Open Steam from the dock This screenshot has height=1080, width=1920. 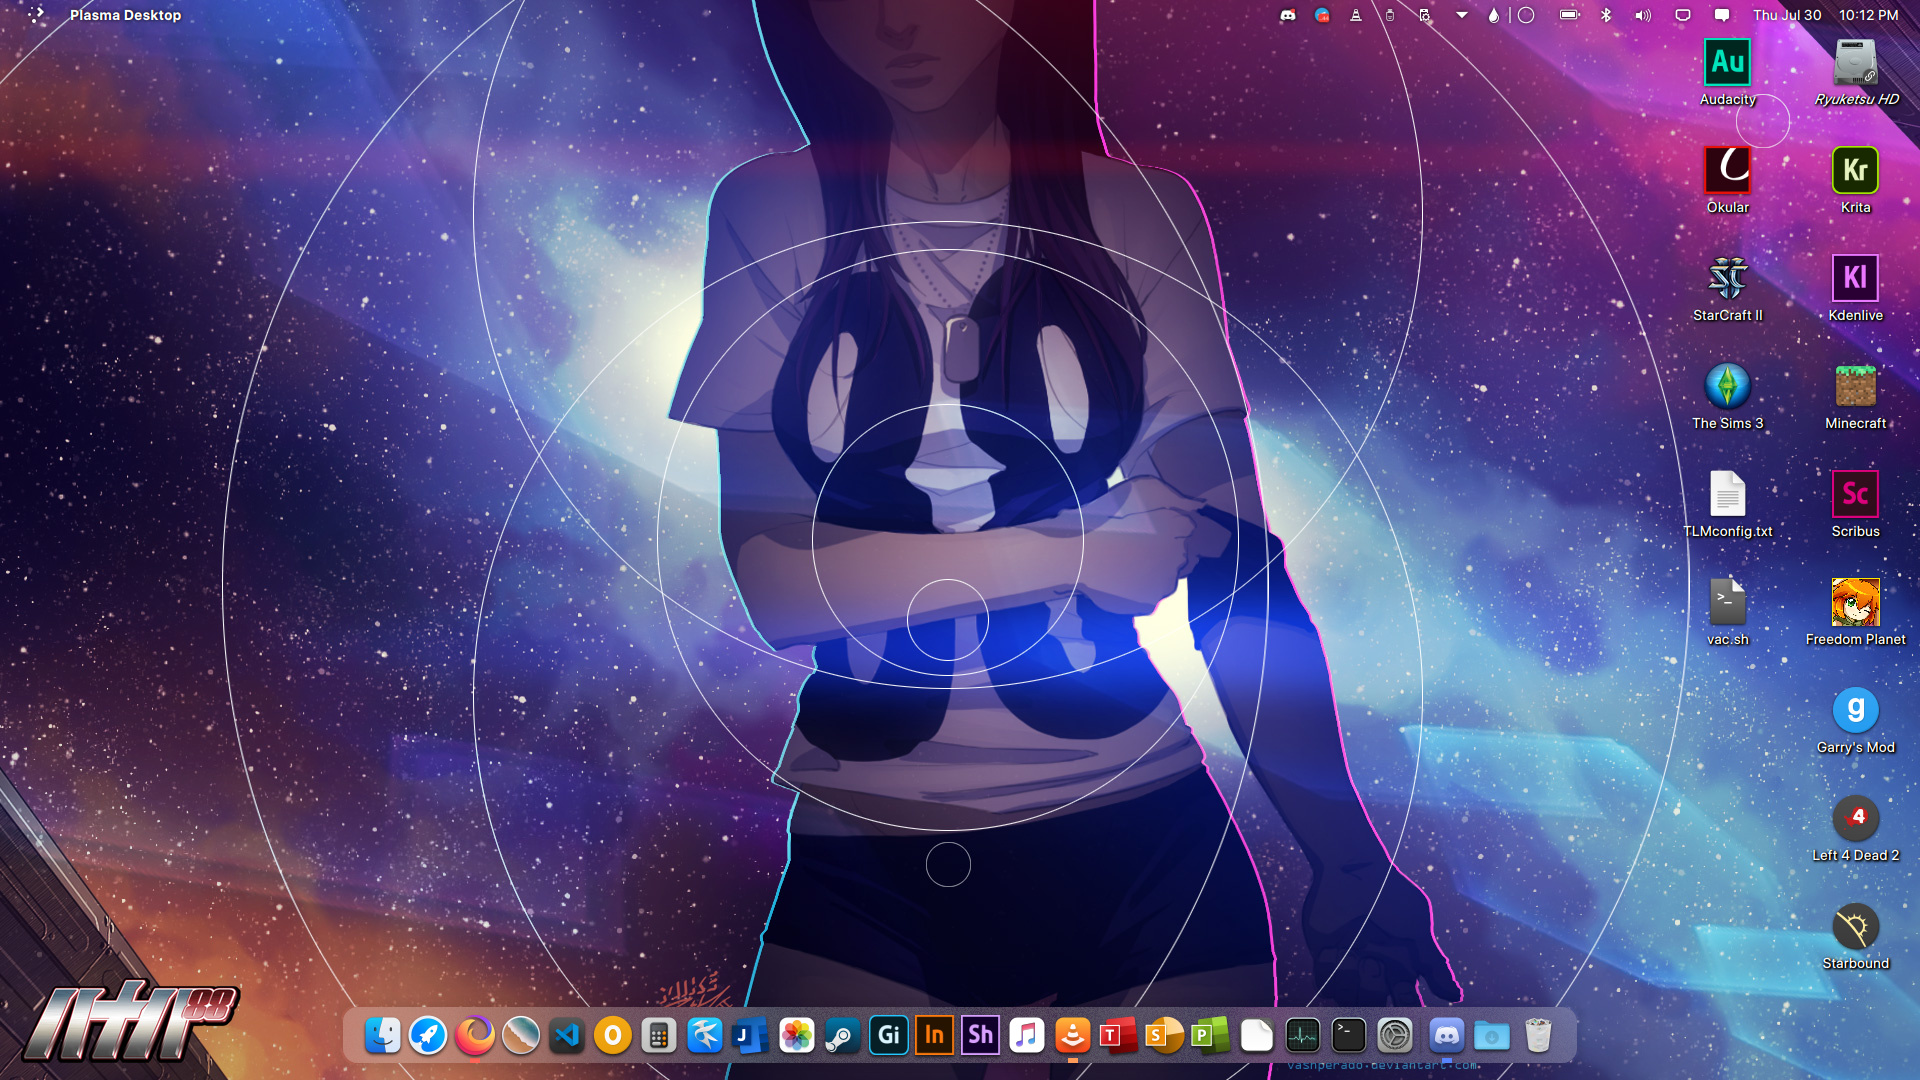click(x=842, y=1036)
